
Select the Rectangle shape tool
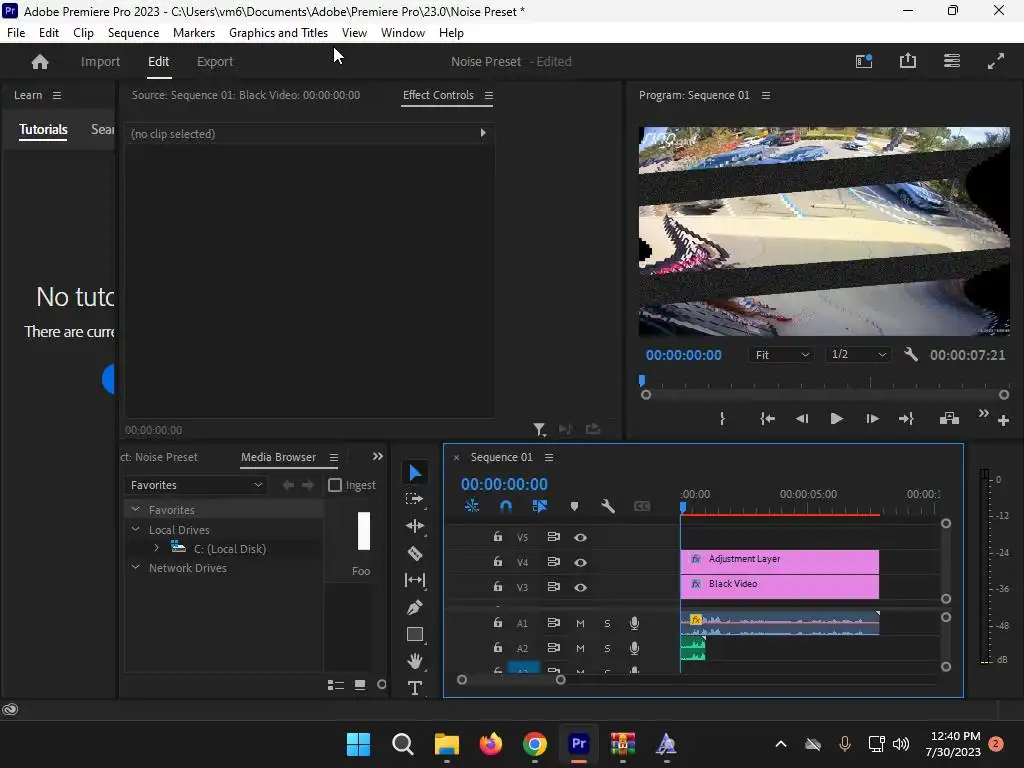pos(415,634)
